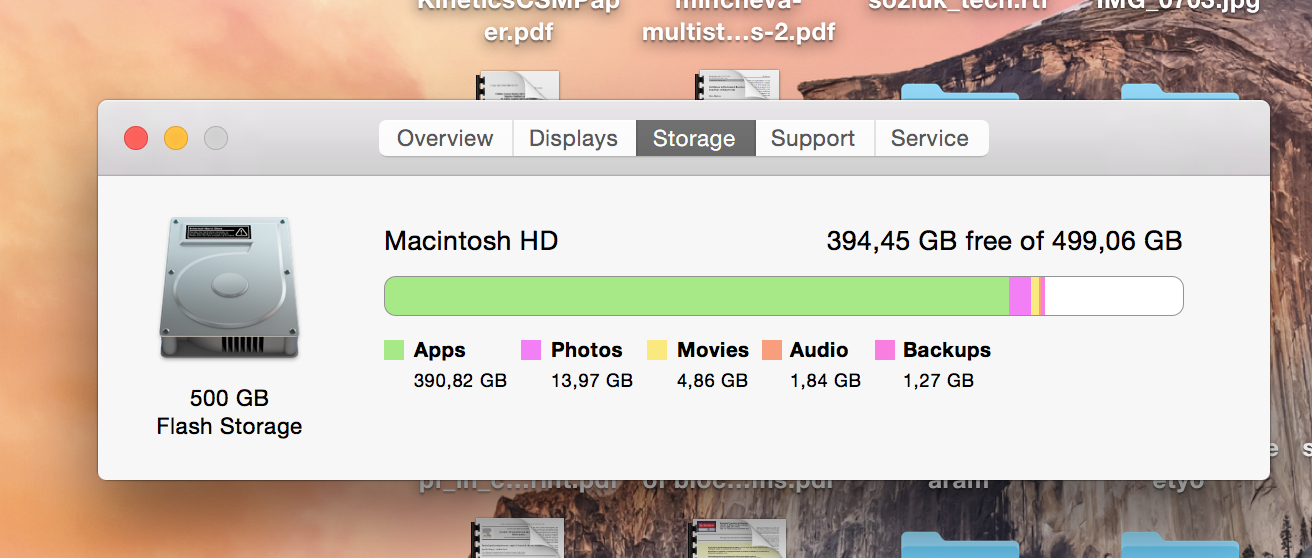This screenshot has width=1312, height=558.
Task: Go to the Support tab
Action: click(x=814, y=138)
